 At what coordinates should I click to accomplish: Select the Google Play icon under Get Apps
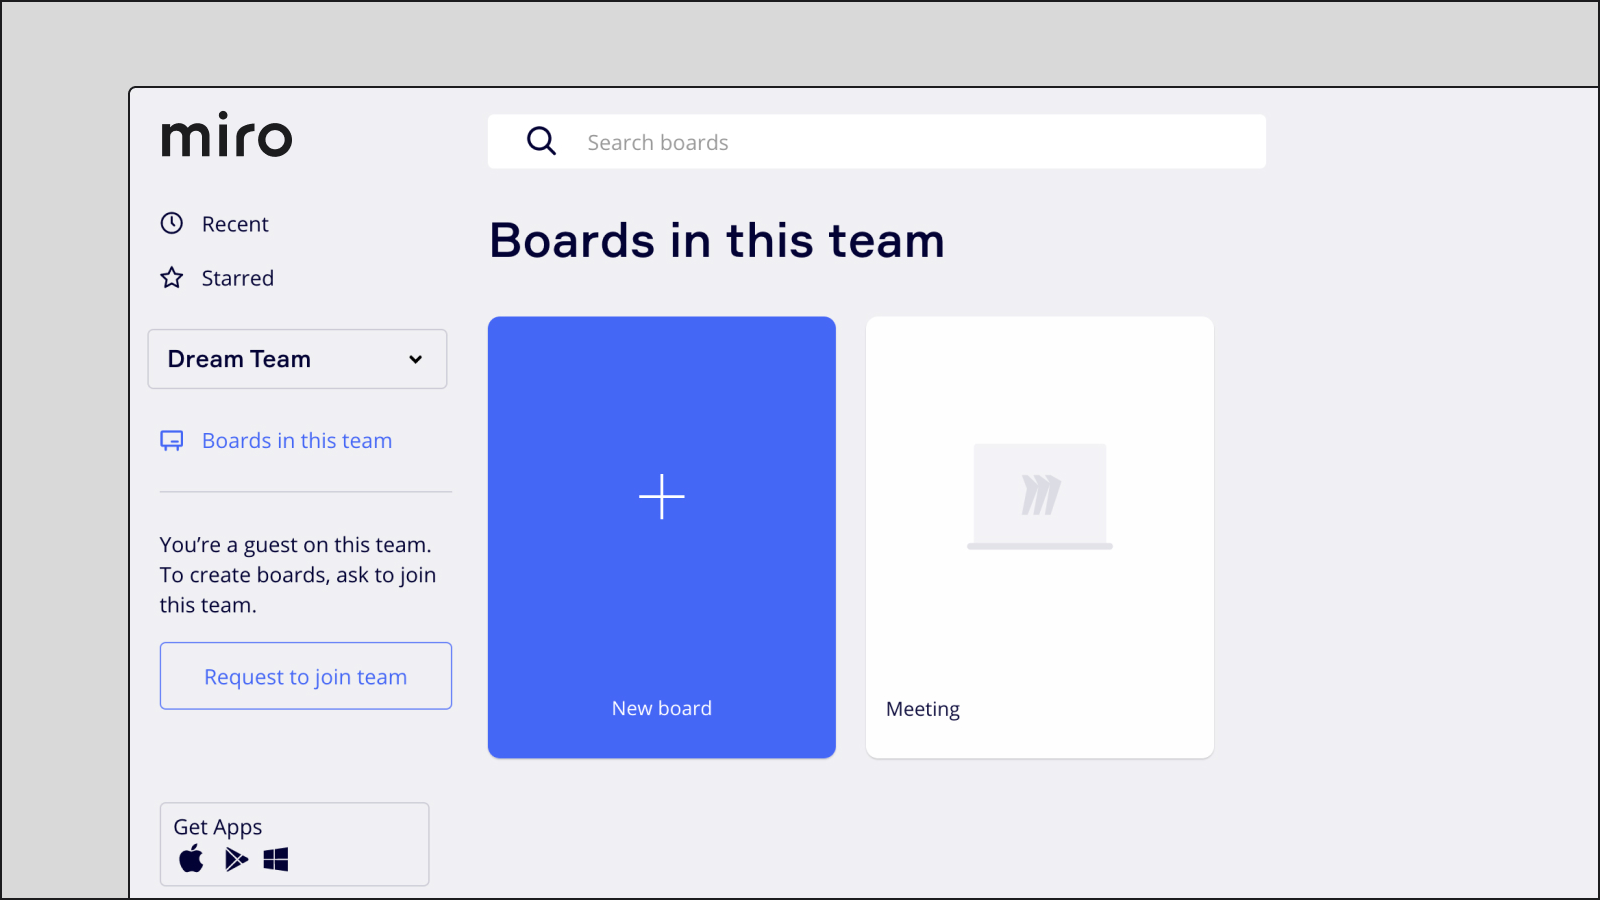[x=236, y=859]
